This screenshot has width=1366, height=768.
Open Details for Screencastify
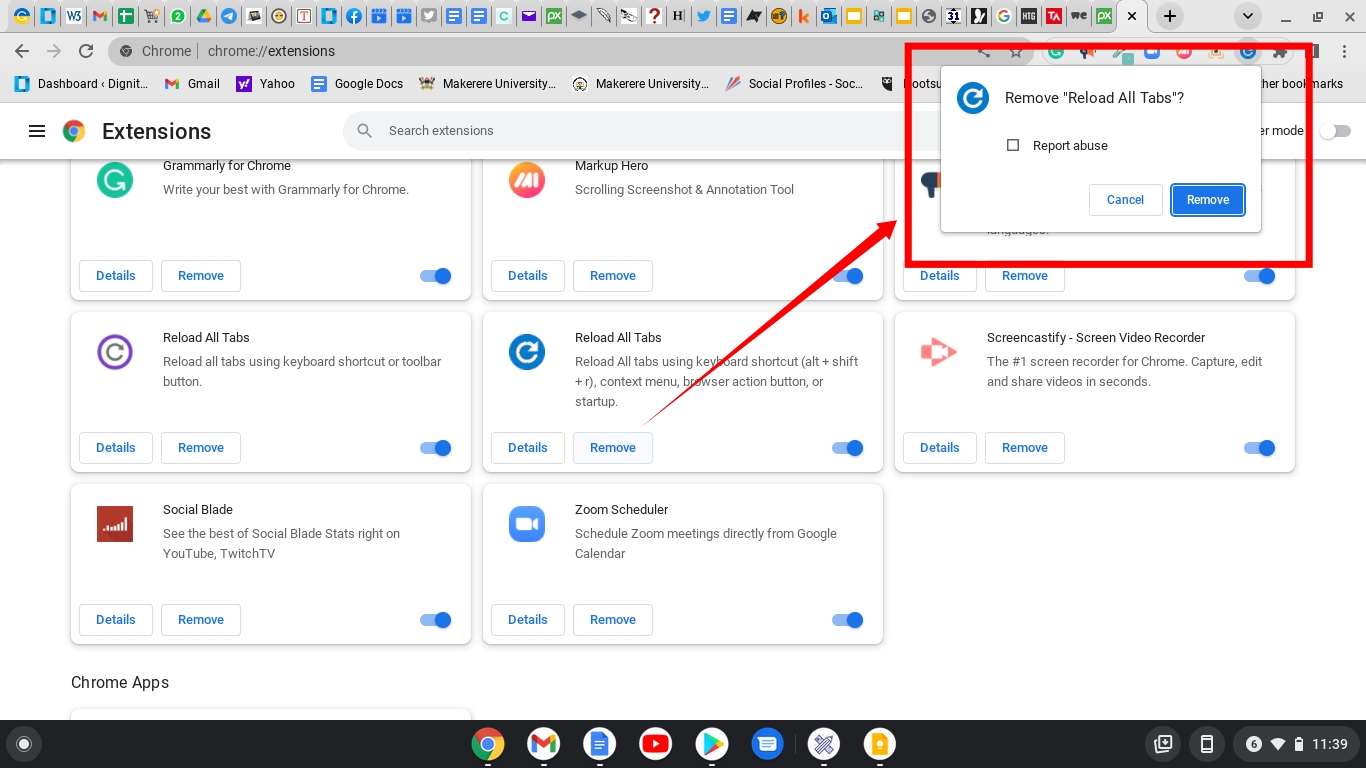point(940,448)
